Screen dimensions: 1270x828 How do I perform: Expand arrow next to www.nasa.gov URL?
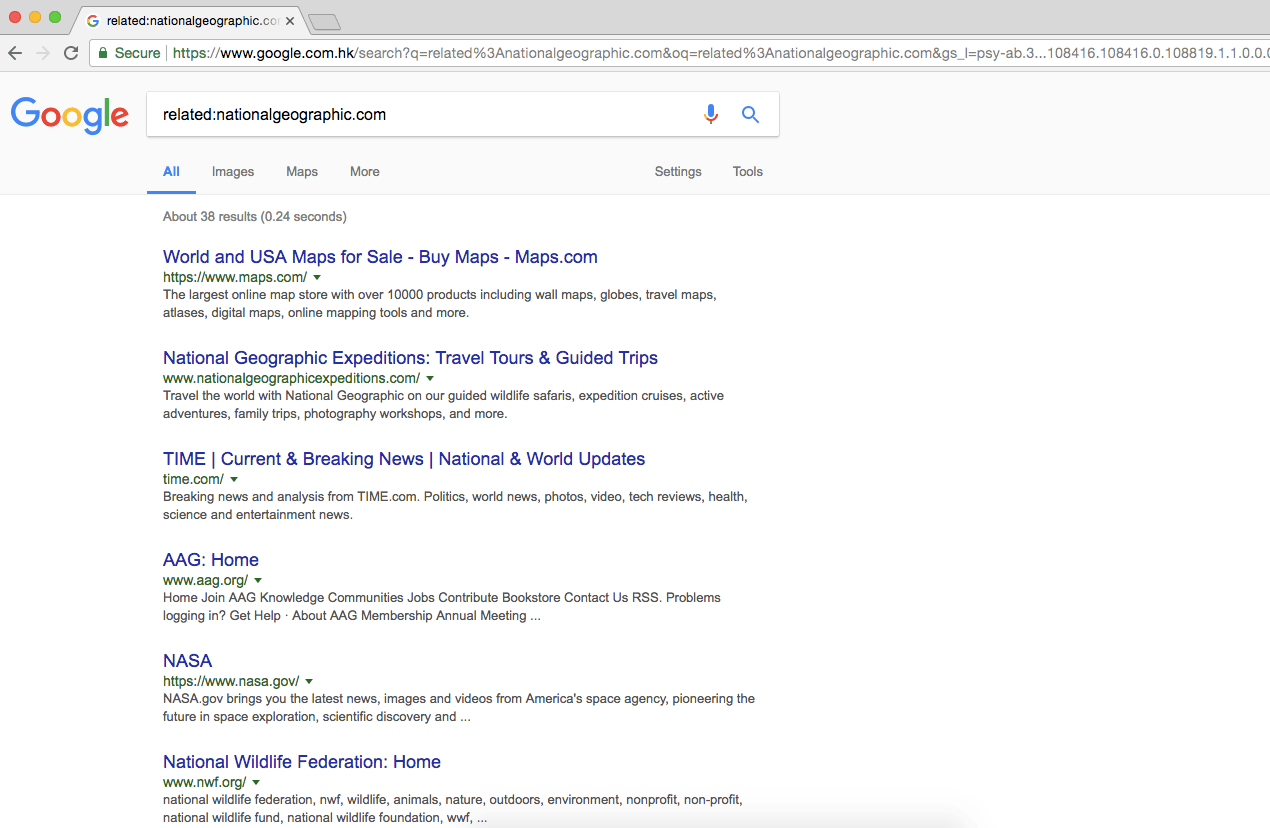point(309,681)
